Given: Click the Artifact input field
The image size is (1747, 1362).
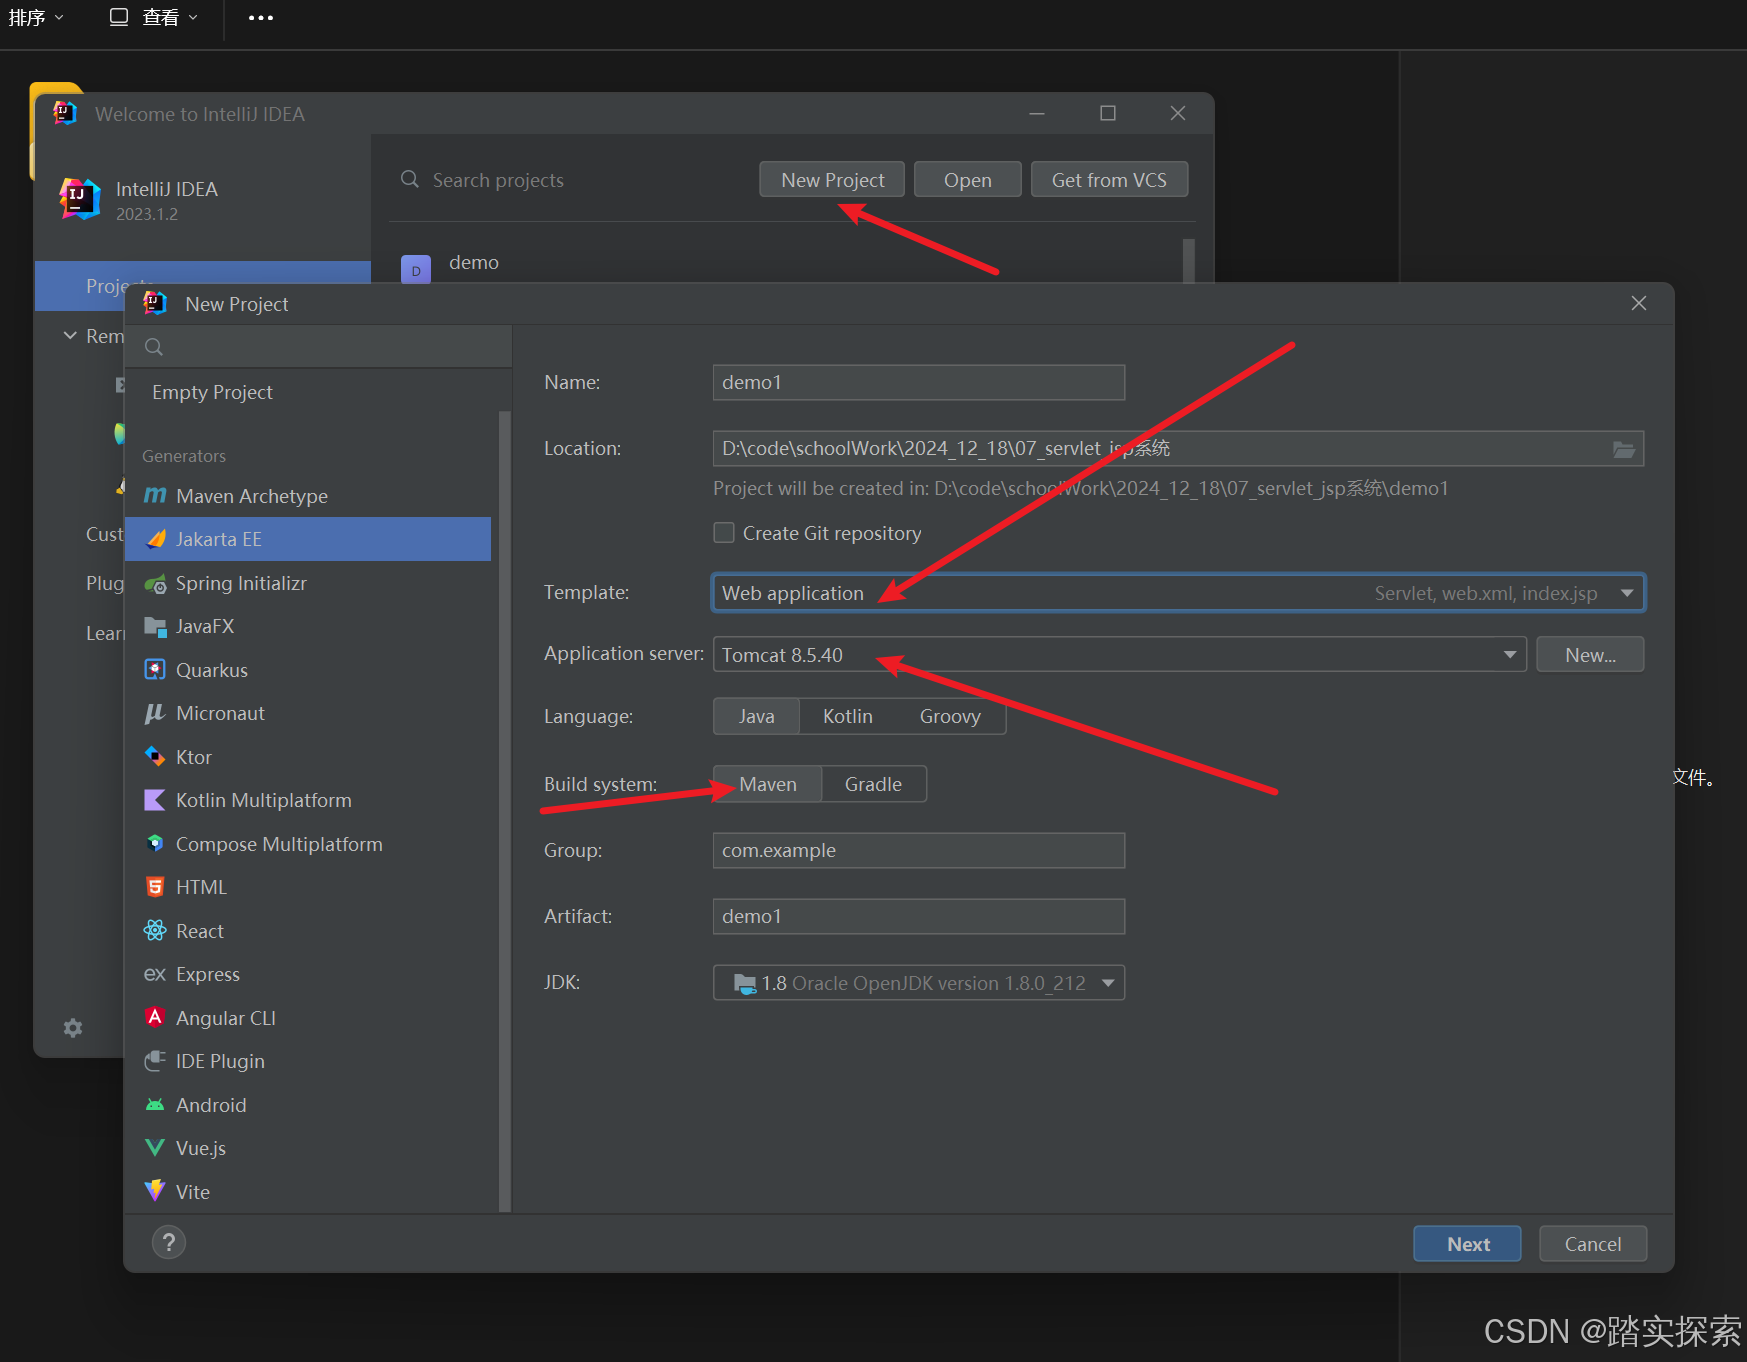Looking at the screenshot, I should (x=919, y=916).
